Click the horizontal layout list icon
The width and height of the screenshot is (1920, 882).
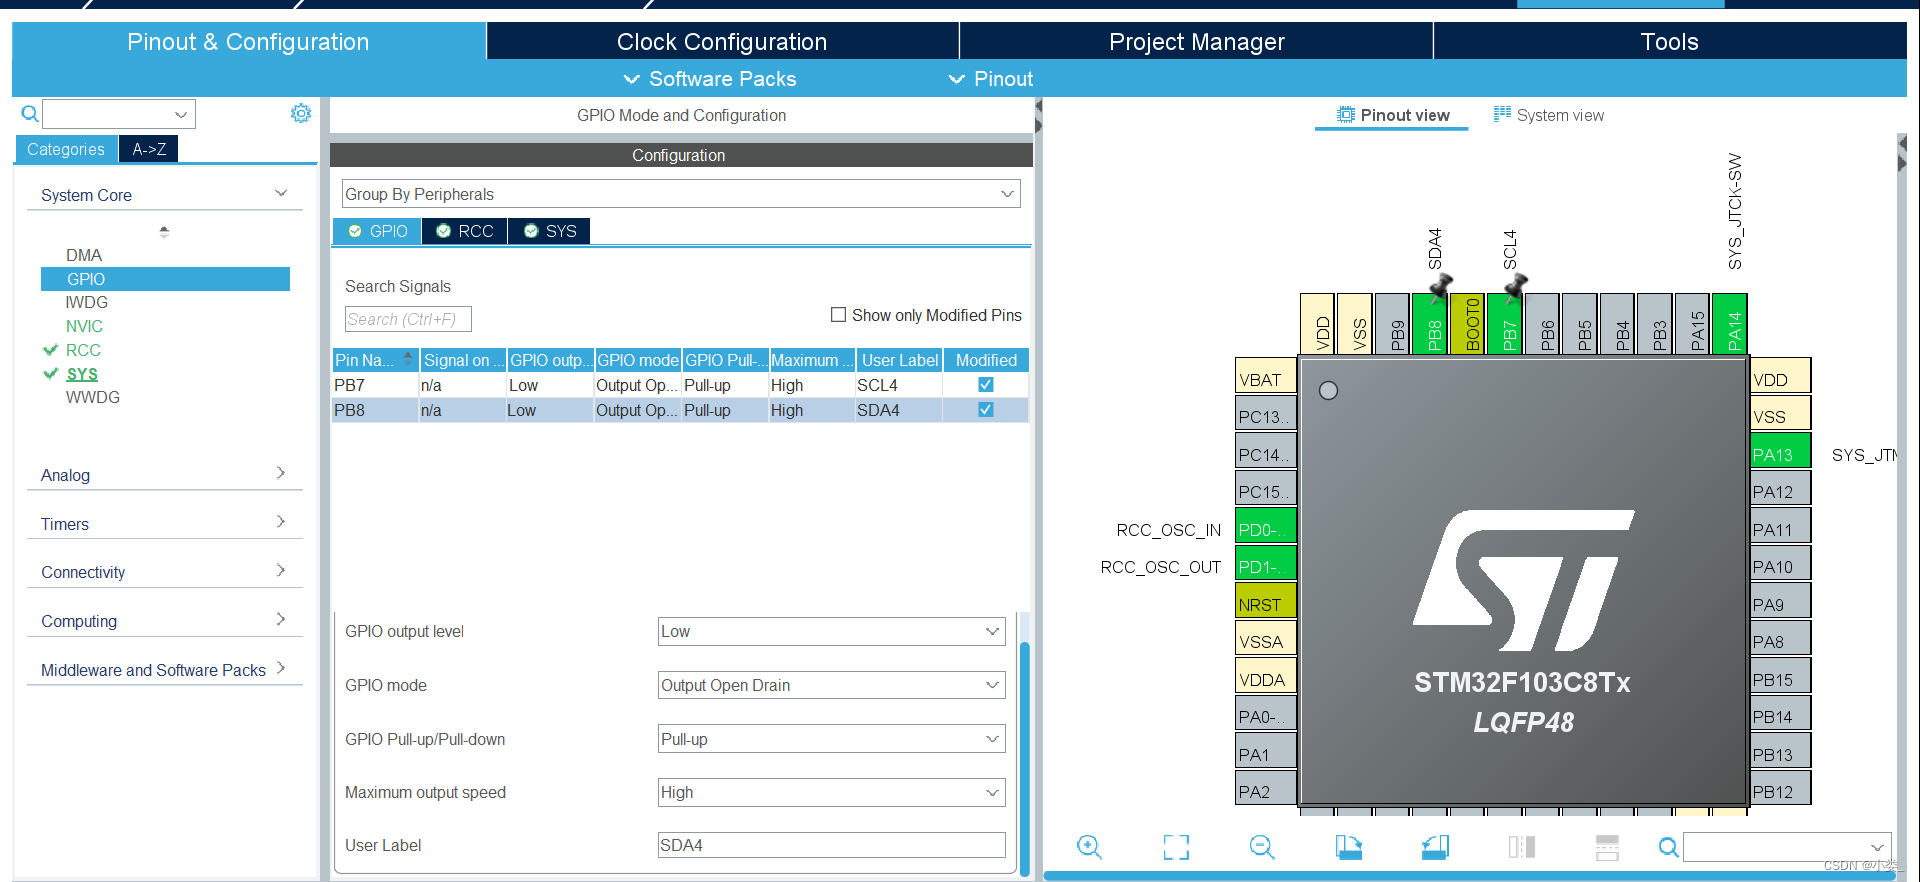[1607, 847]
